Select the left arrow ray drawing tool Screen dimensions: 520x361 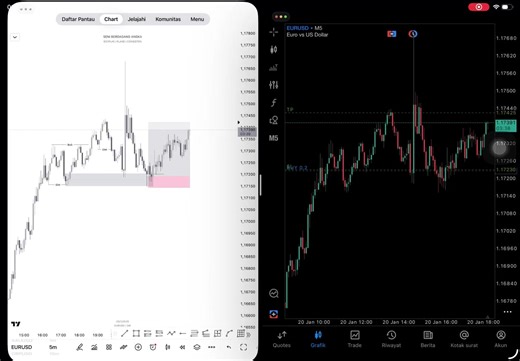pyautogui.click(x=183, y=333)
